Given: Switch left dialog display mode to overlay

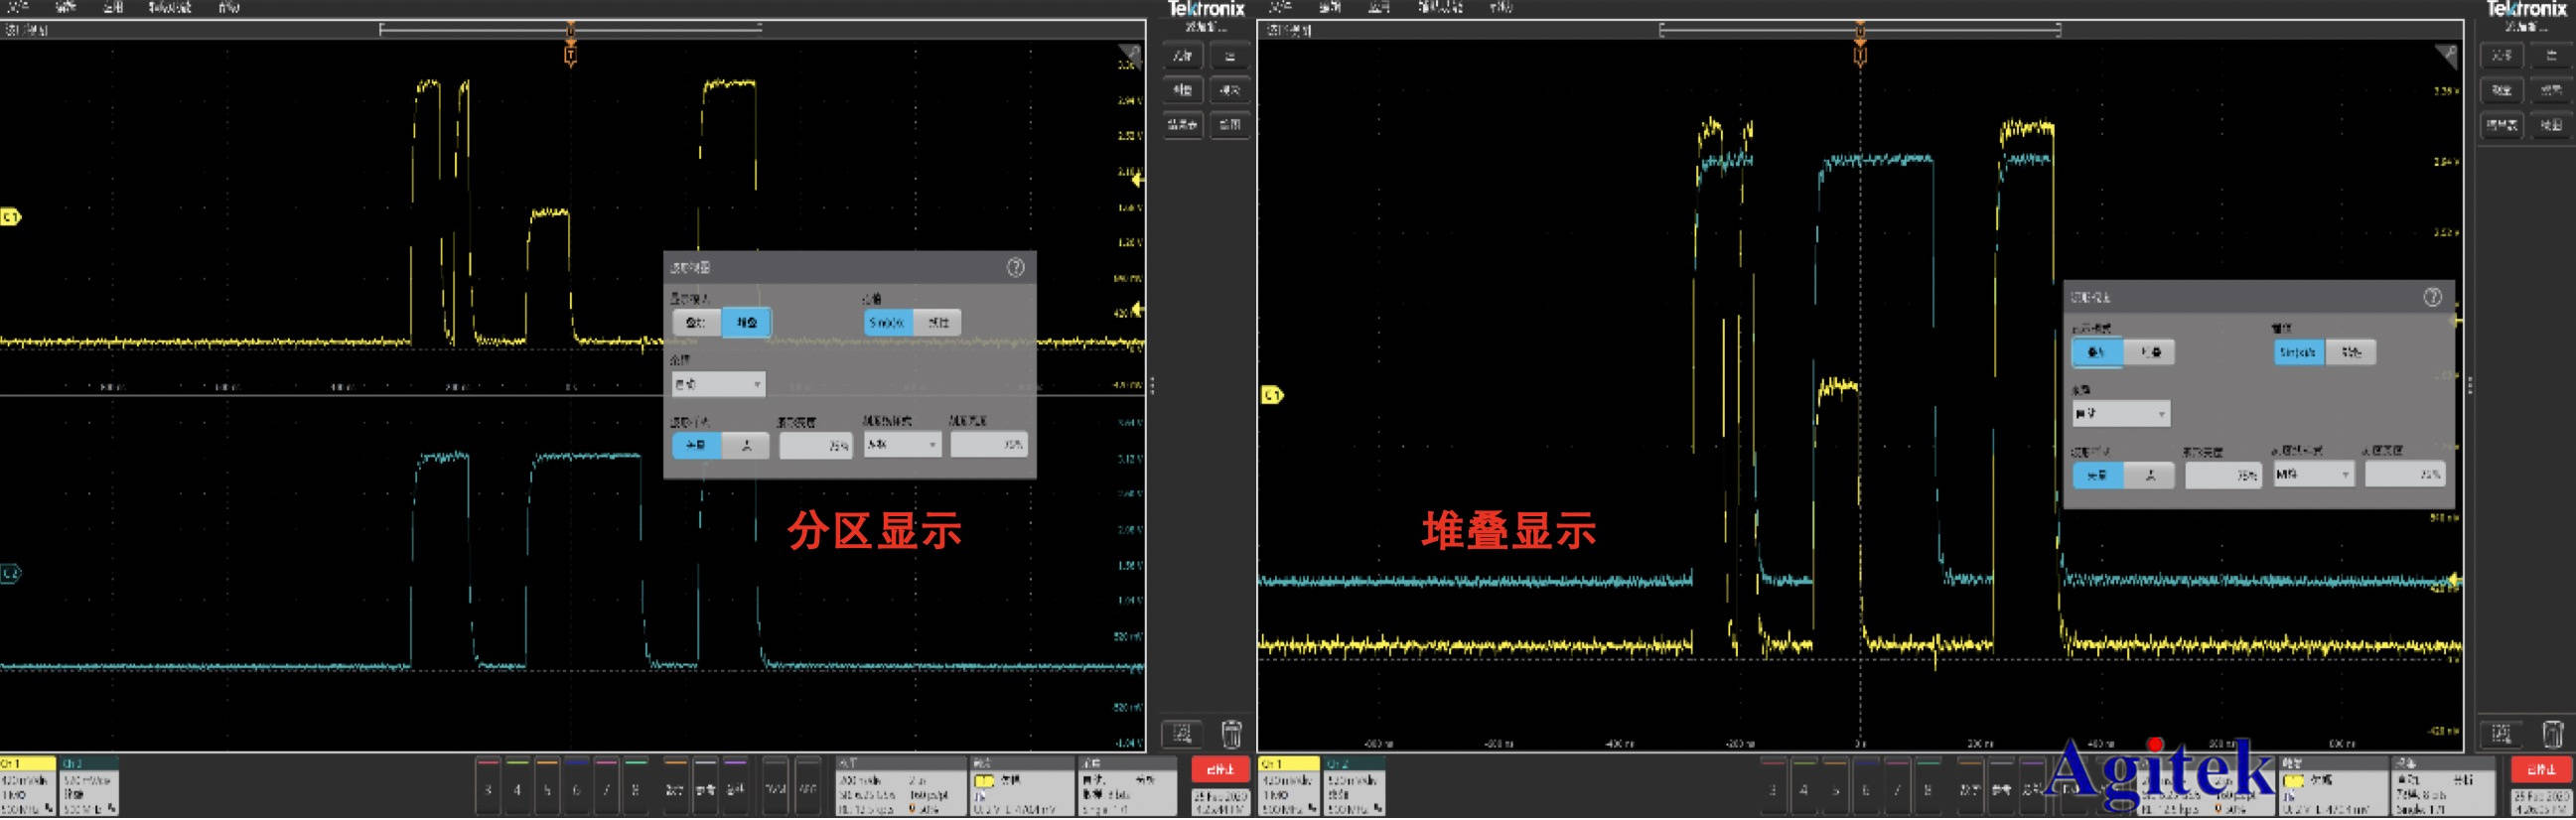Looking at the screenshot, I should (696, 322).
